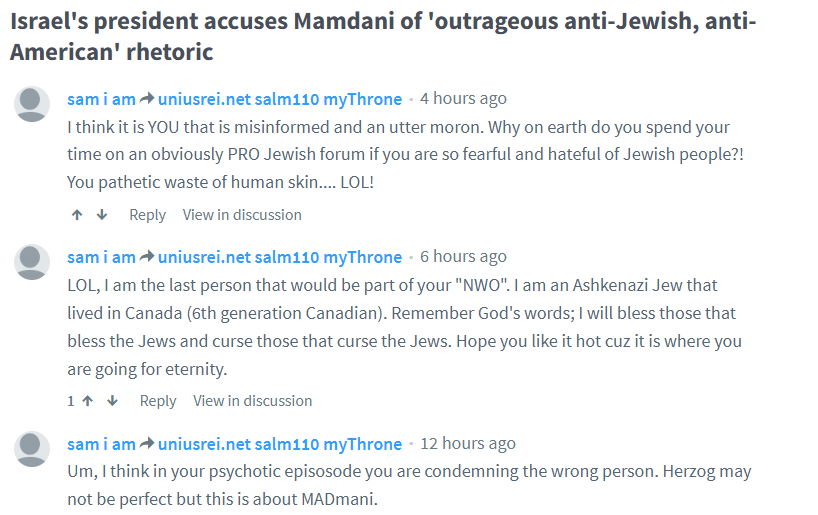Reply to the 6 hours ago comment
818x515 pixels.
tap(158, 401)
